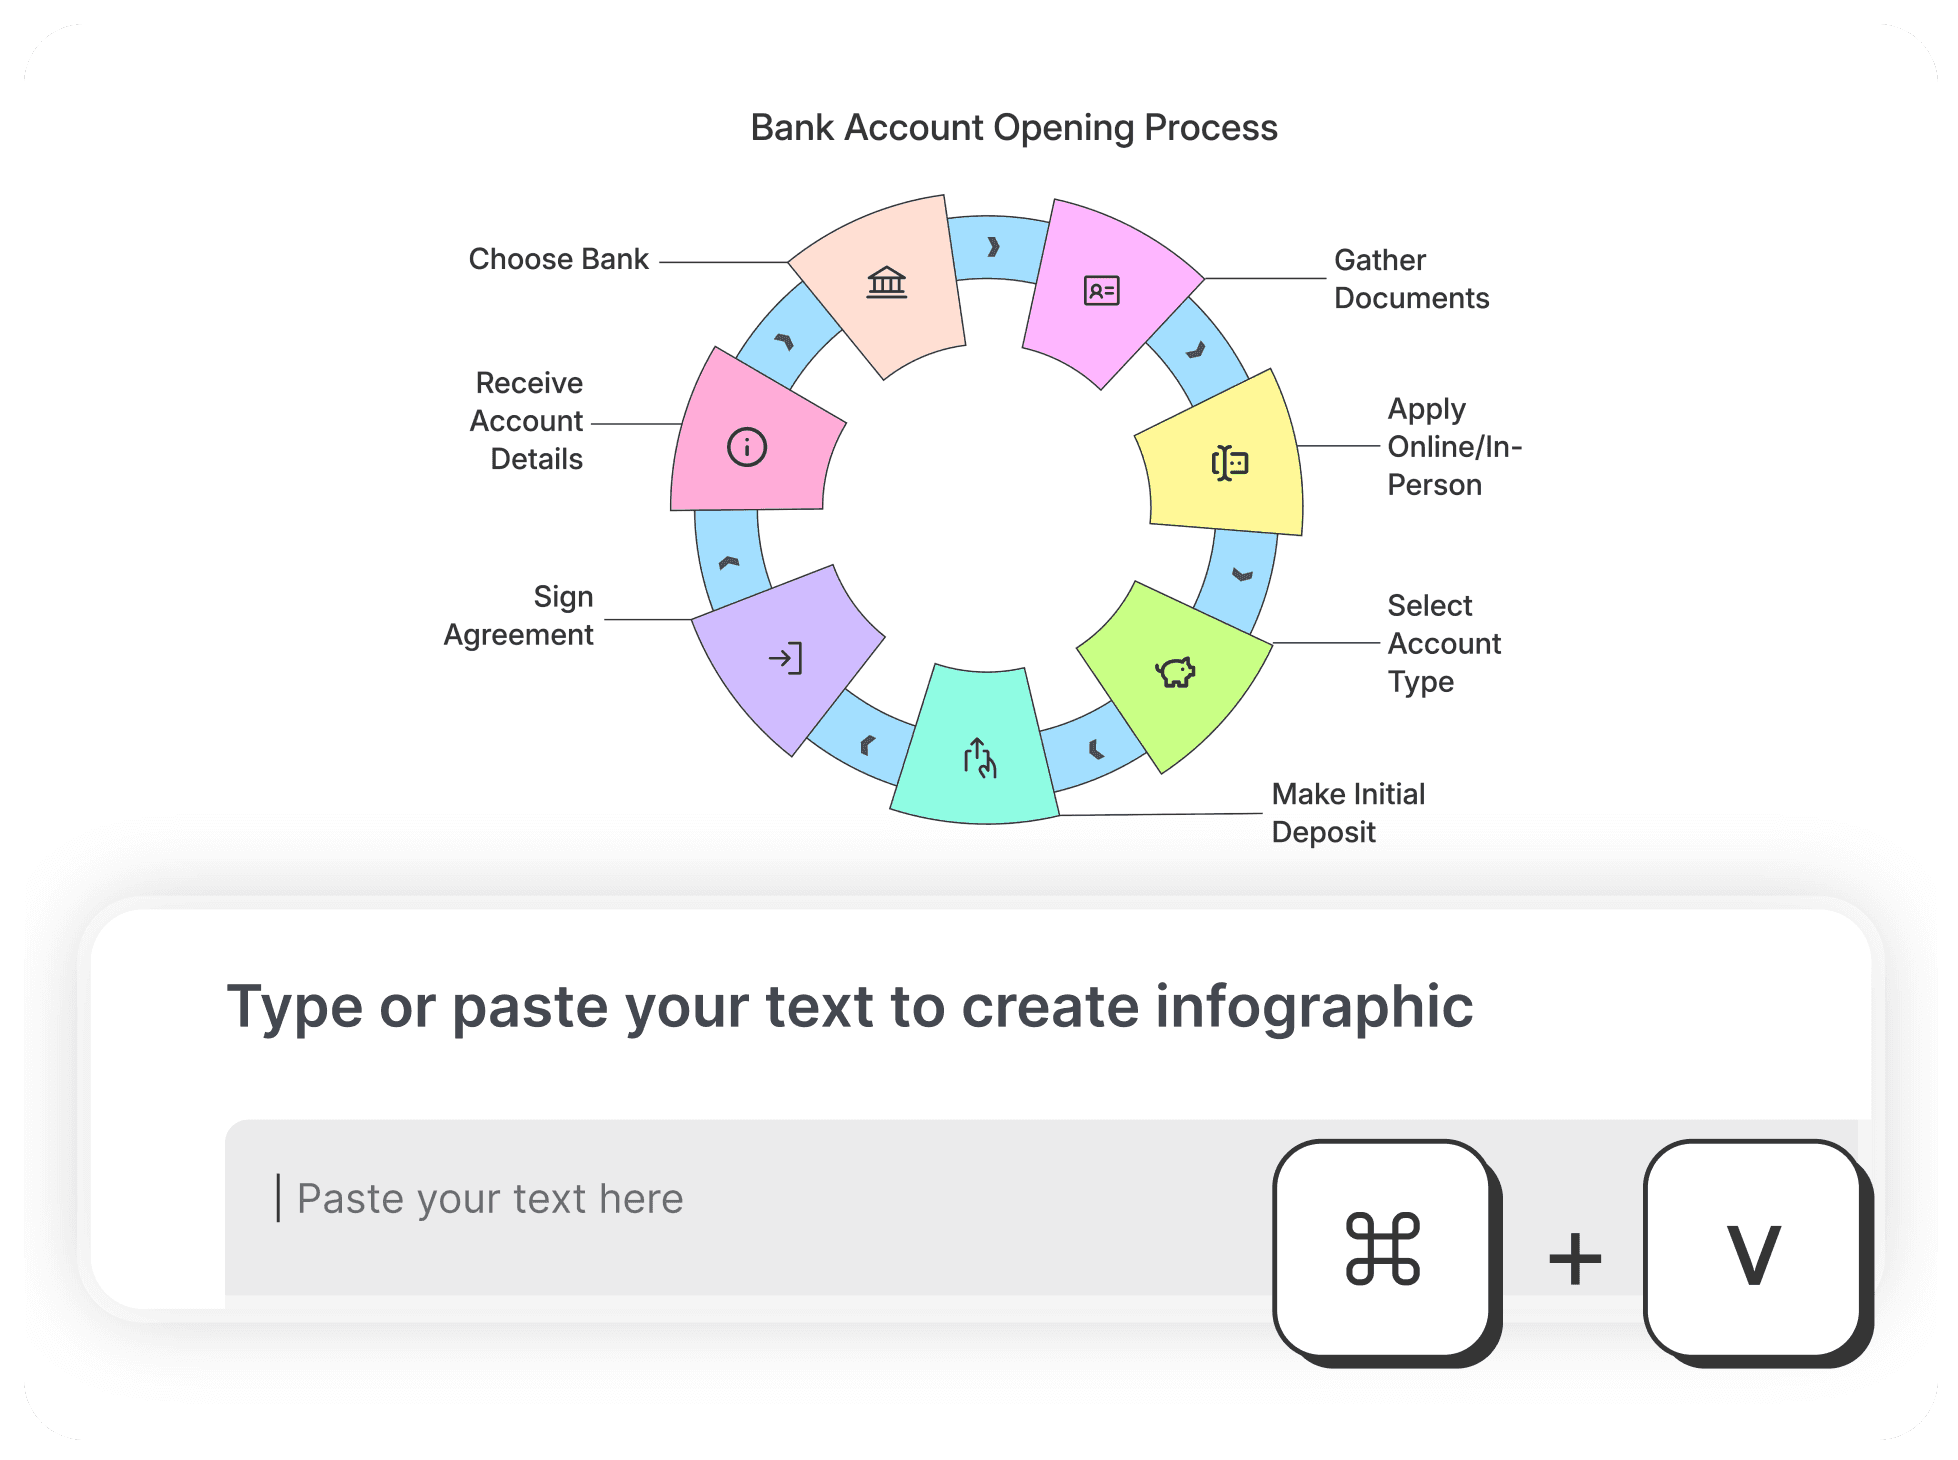Click the Receive Account Details label
The height and width of the screenshot is (1460, 1958).
[x=526, y=421]
